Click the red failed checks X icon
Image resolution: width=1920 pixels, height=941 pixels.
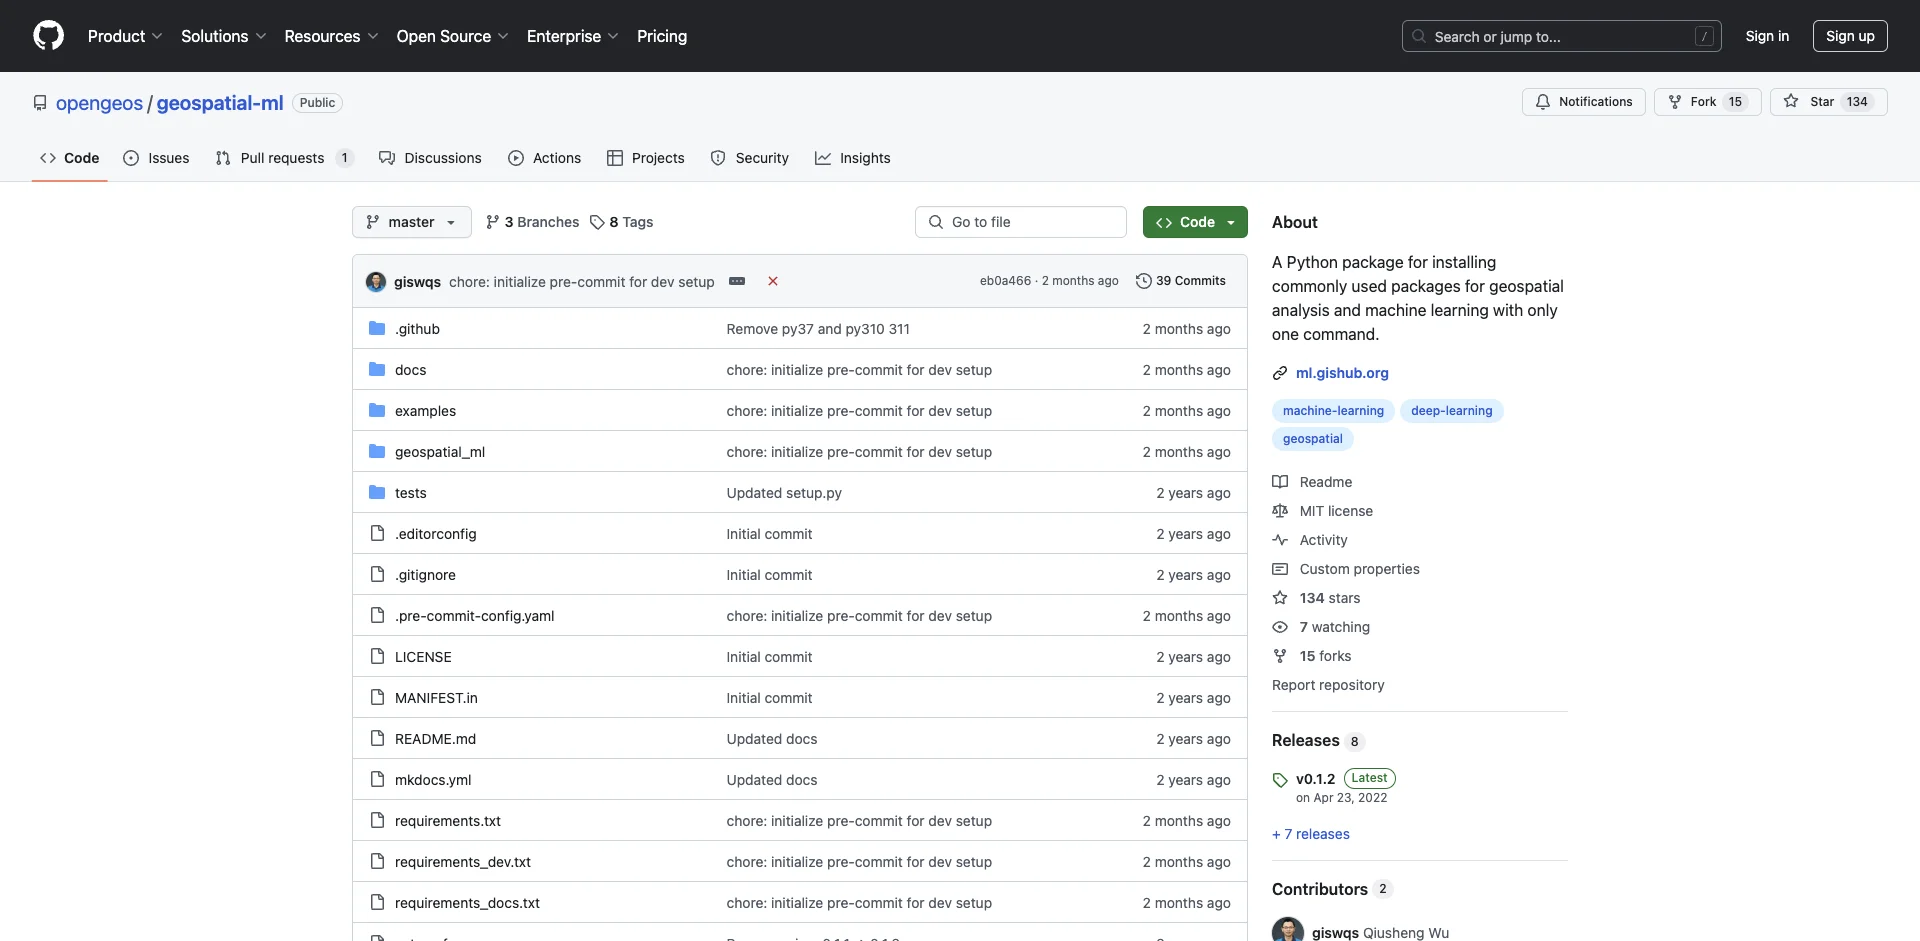(773, 281)
